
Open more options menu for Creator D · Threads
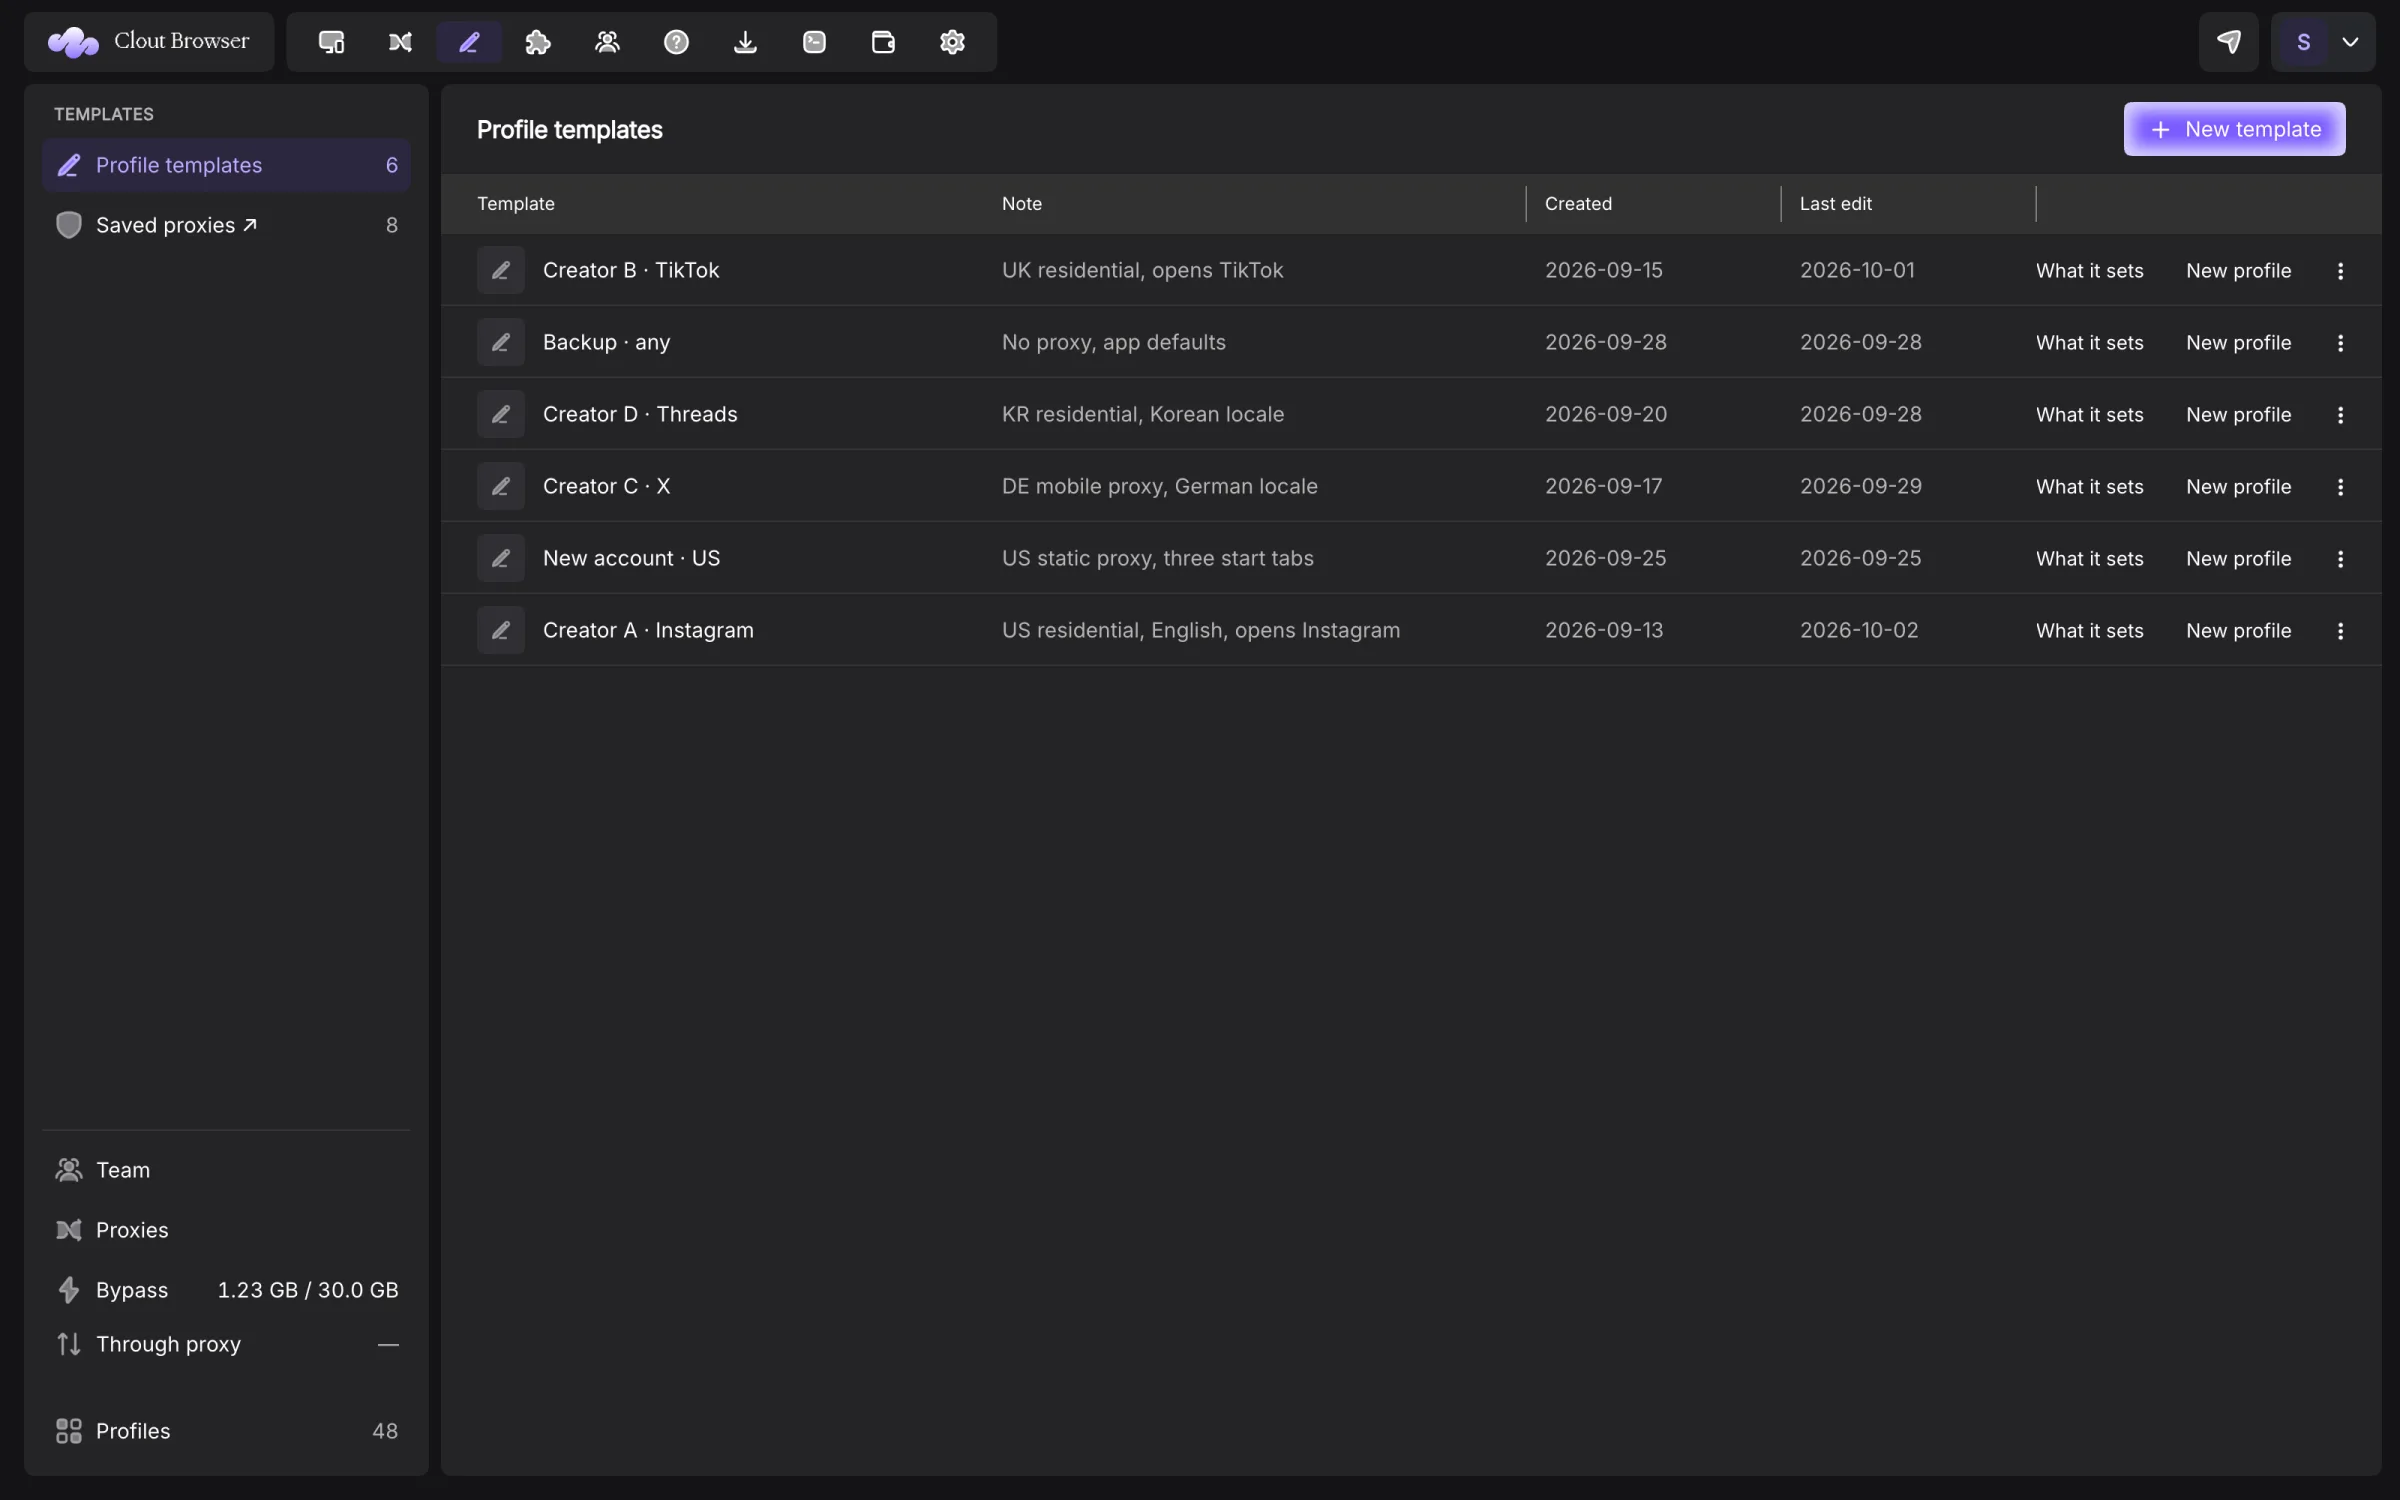(2340, 415)
